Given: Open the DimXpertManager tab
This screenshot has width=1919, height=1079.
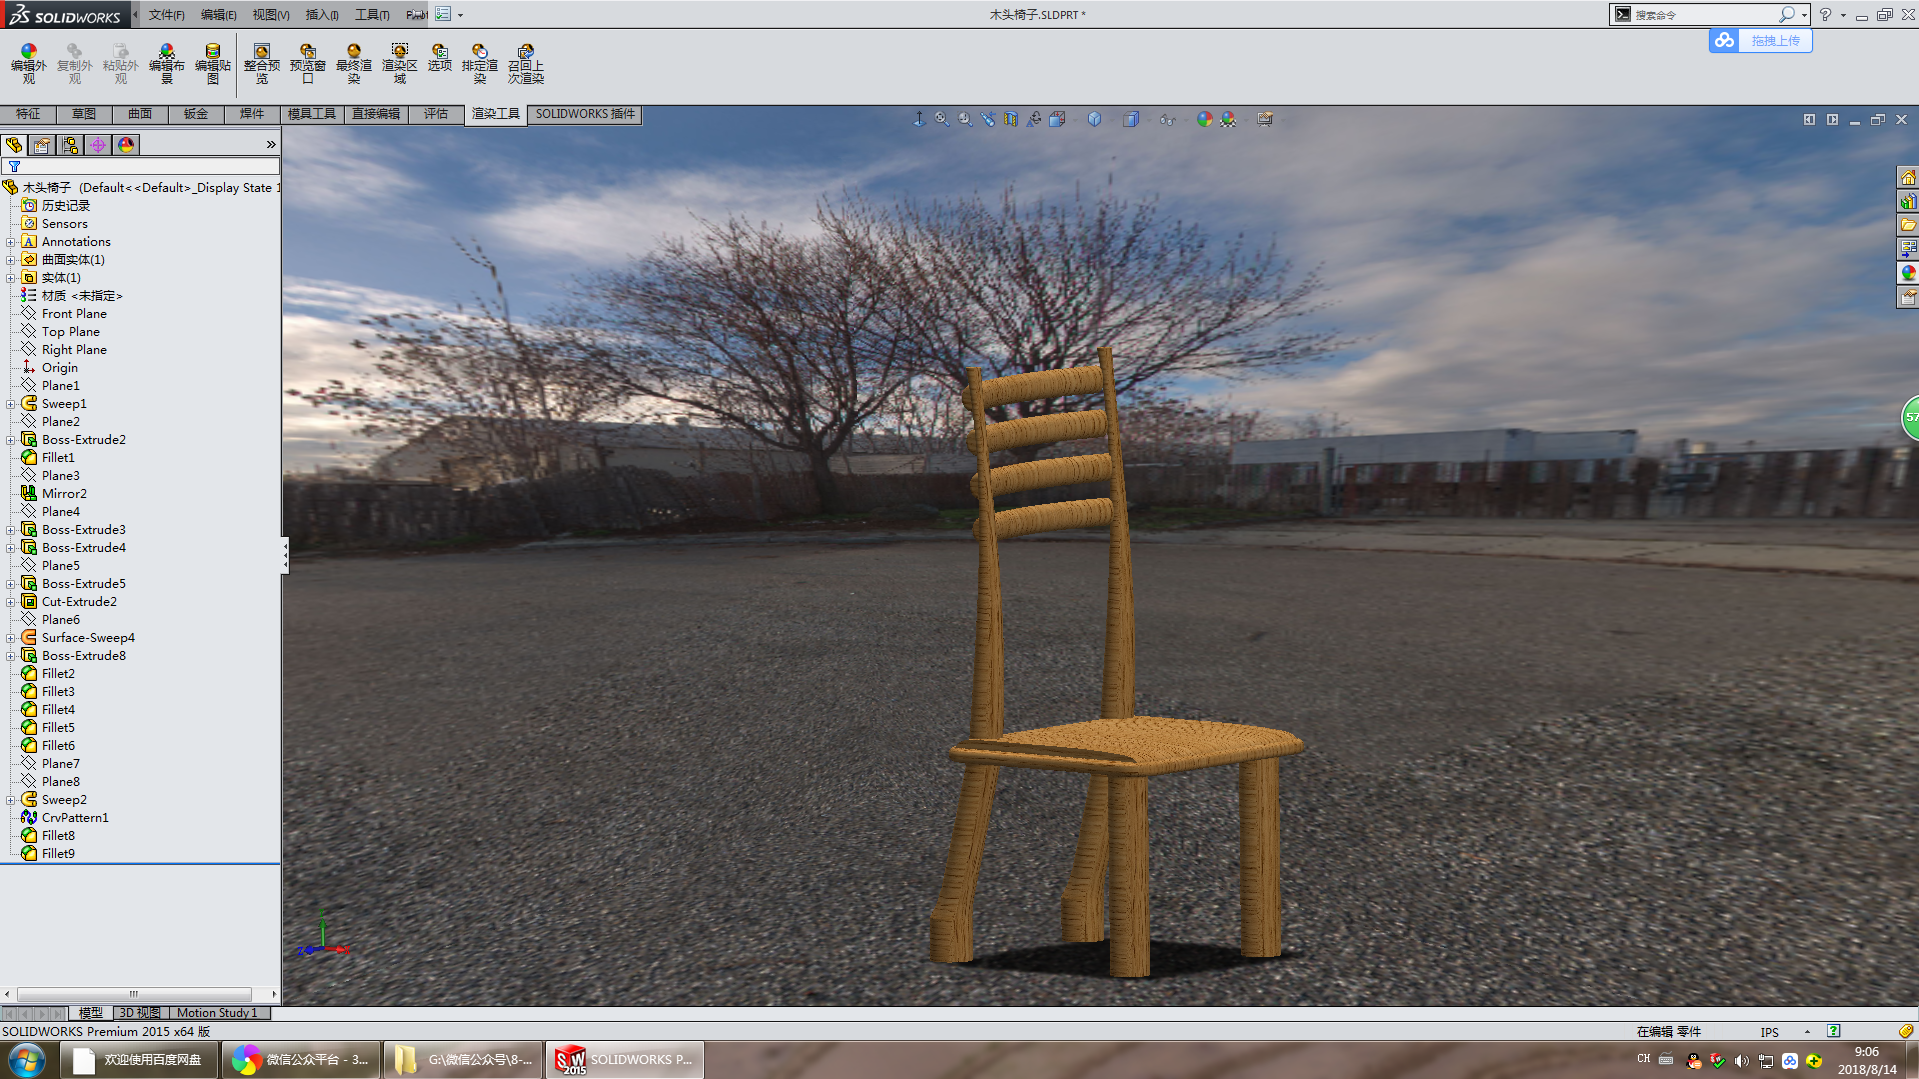Looking at the screenshot, I should pyautogui.click(x=98, y=145).
